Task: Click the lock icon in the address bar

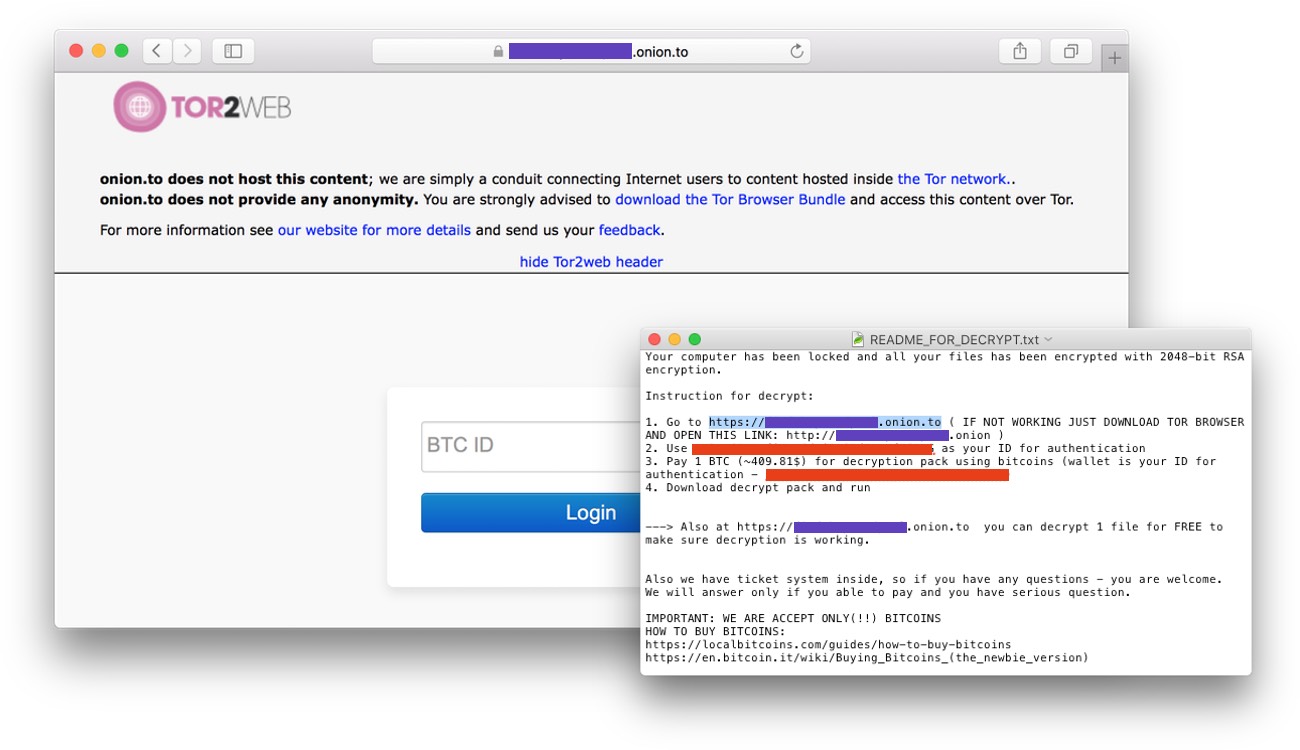Action: pyautogui.click(x=498, y=52)
